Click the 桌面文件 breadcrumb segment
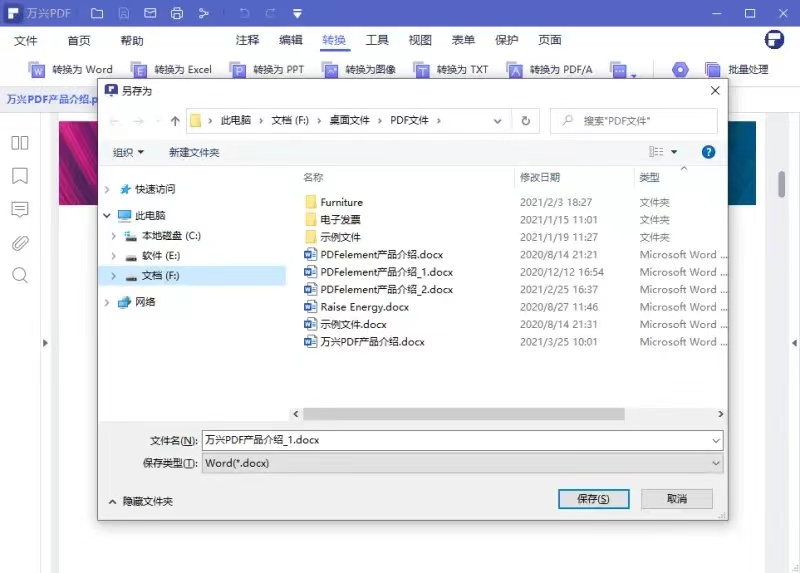 point(349,120)
